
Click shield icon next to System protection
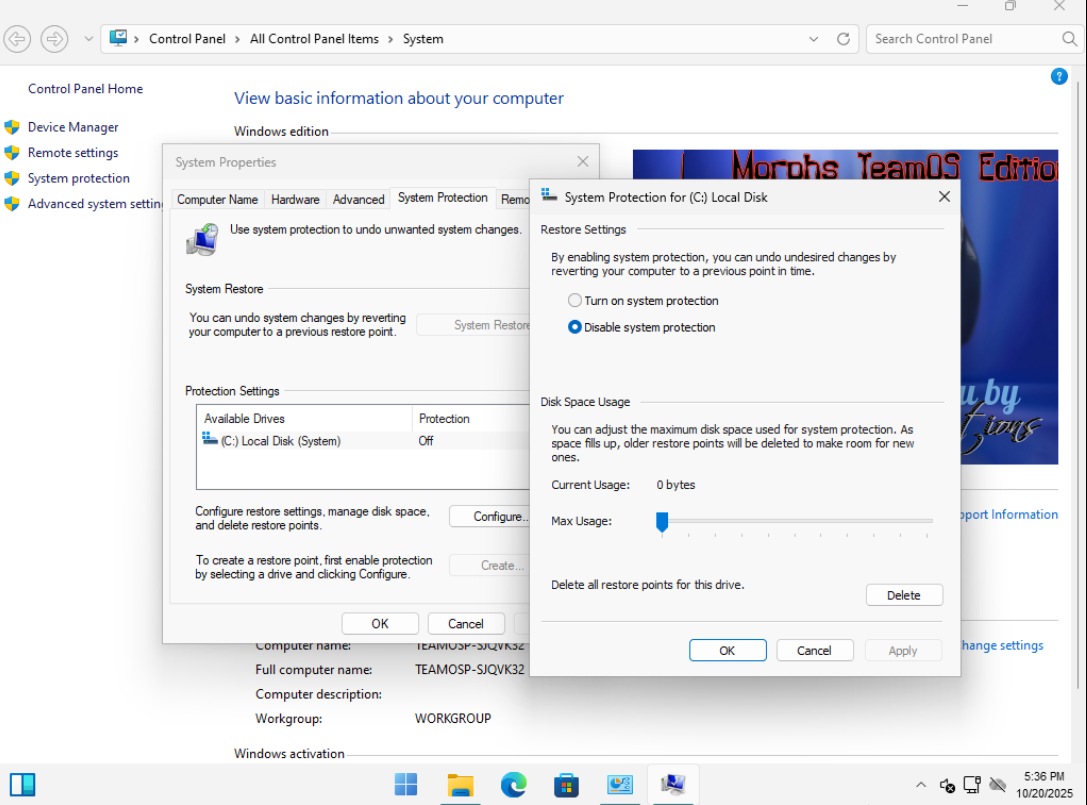(x=12, y=178)
